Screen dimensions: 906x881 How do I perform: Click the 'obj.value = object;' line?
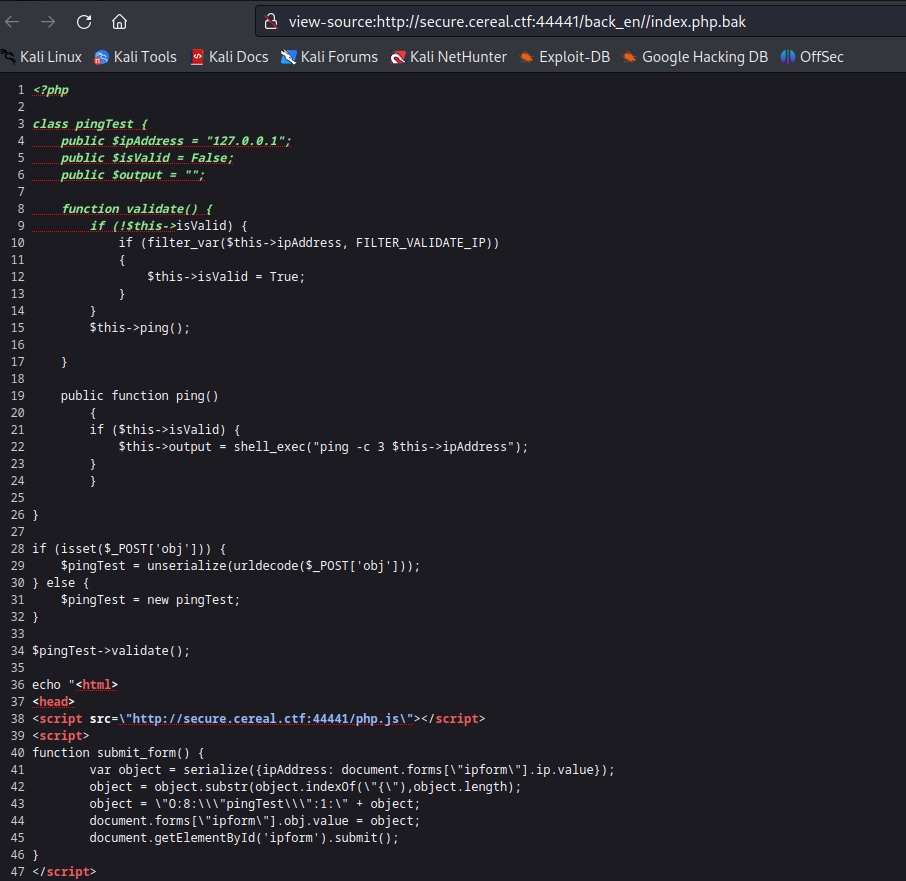tap(255, 821)
